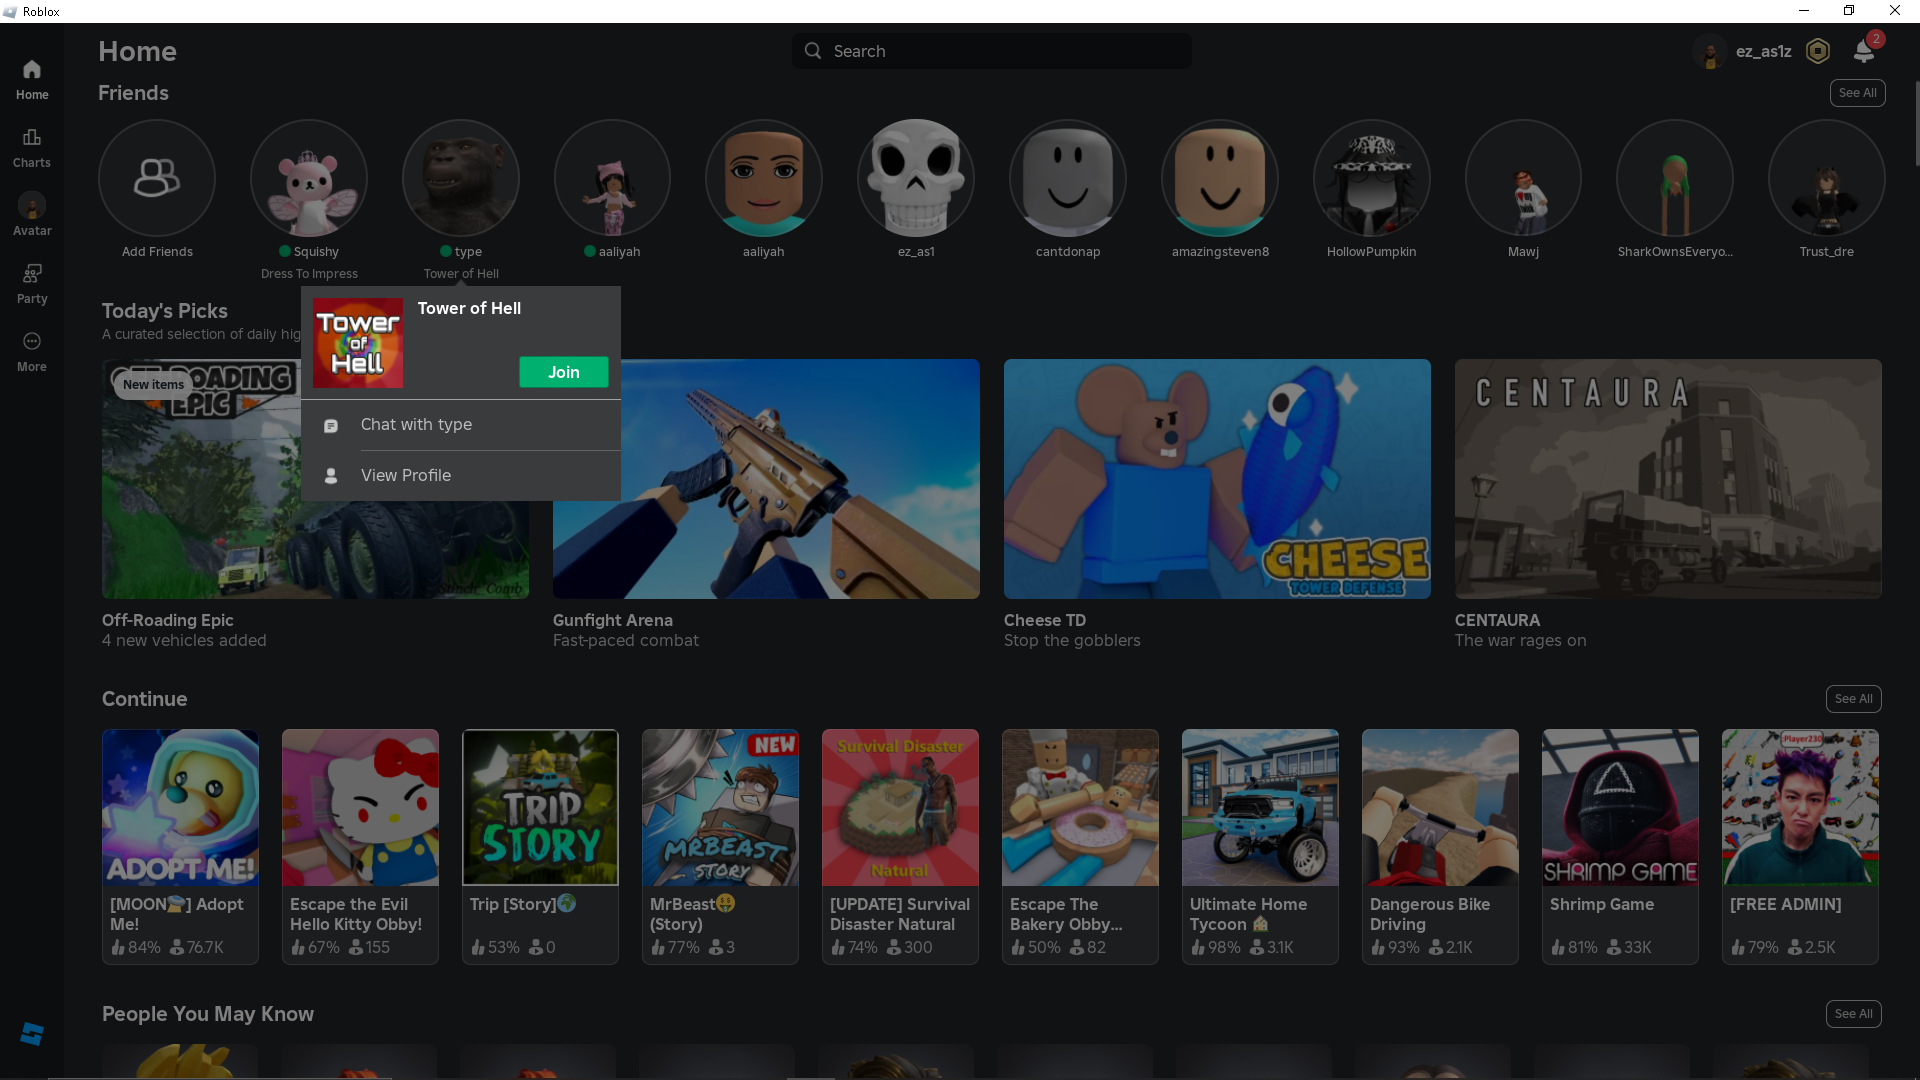1920x1080 pixels.
Task: Open Dangerous Bike Driving game card
Action: pos(1440,847)
